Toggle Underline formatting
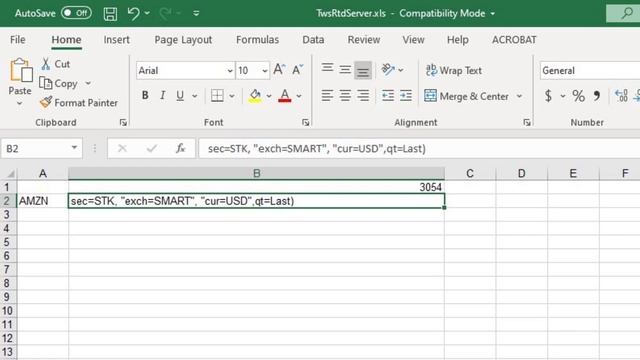Viewport: 640px width, 360px height. coord(180,96)
